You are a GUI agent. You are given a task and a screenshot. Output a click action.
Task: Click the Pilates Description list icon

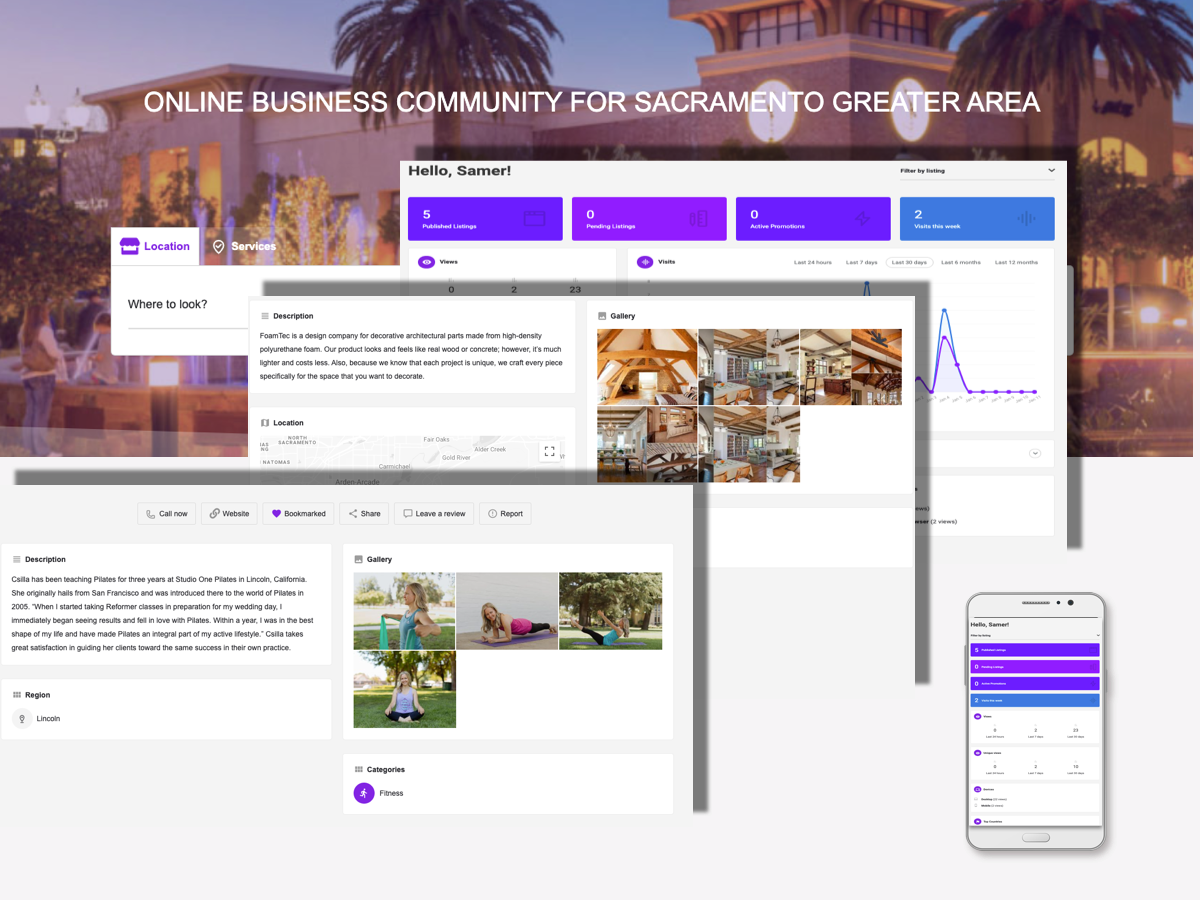(x=17, y=560)
